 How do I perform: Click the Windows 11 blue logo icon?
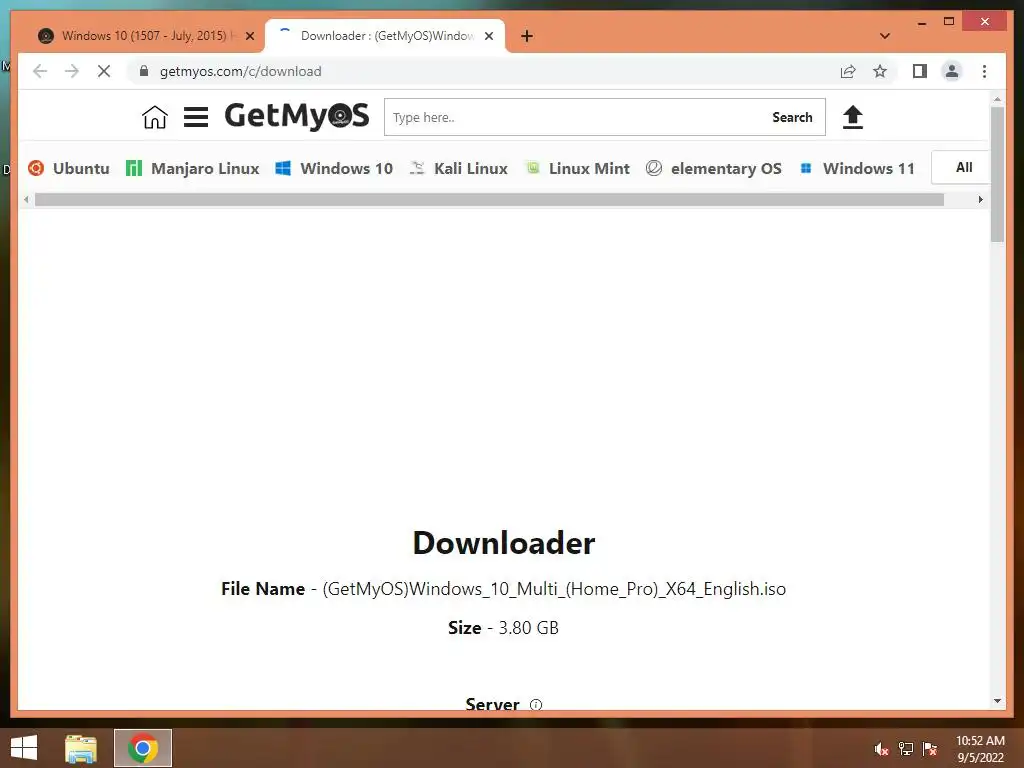806,168
